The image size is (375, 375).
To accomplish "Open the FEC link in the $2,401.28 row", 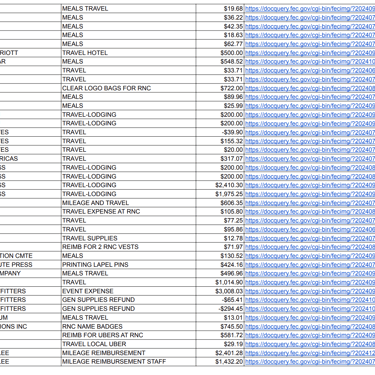I will 310,353.
